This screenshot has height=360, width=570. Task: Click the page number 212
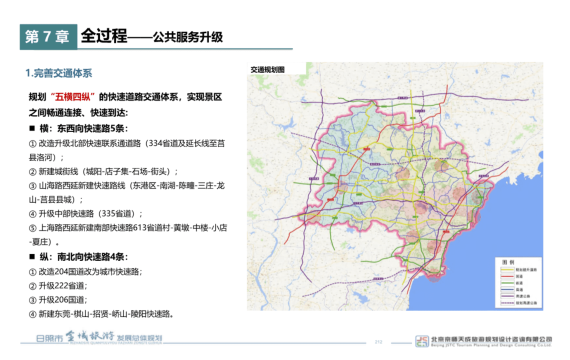[x=378, y=342]
